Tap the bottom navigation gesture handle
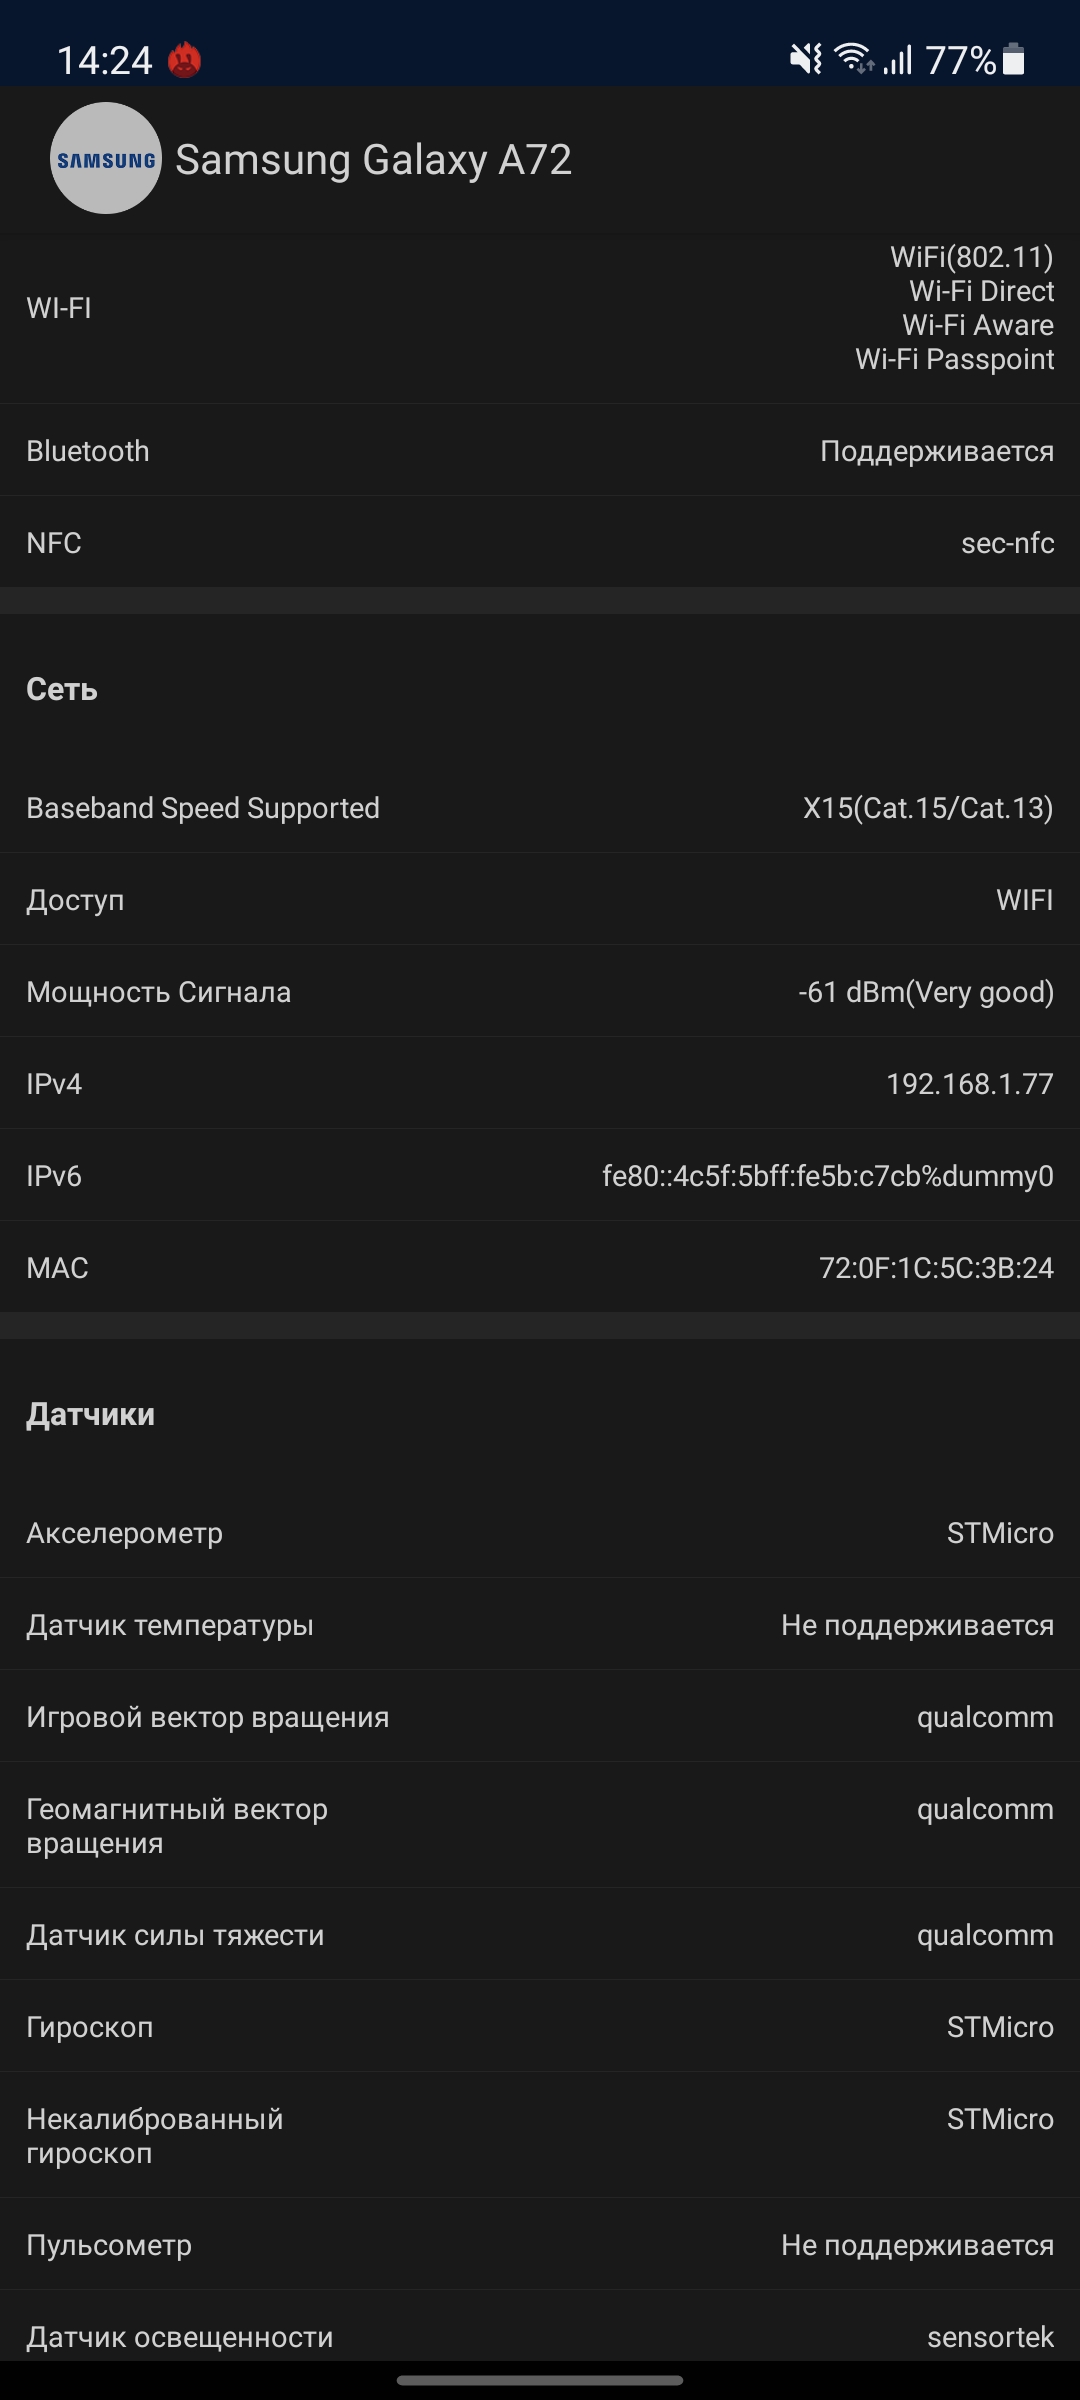 (540, 2381)
